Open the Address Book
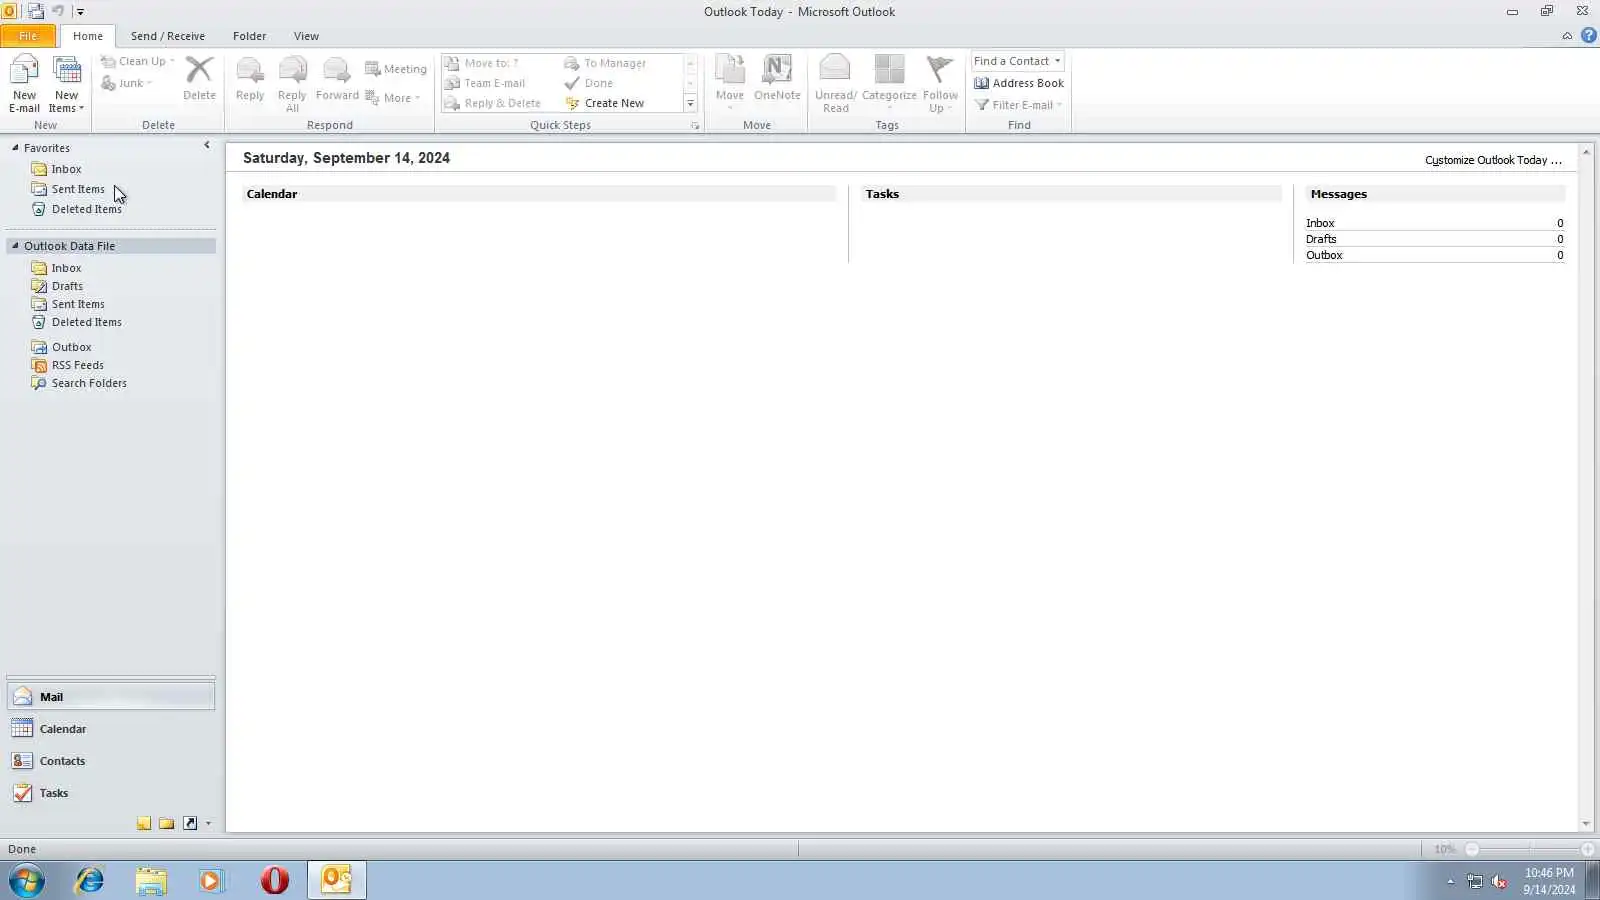 tap(1019, 83)
